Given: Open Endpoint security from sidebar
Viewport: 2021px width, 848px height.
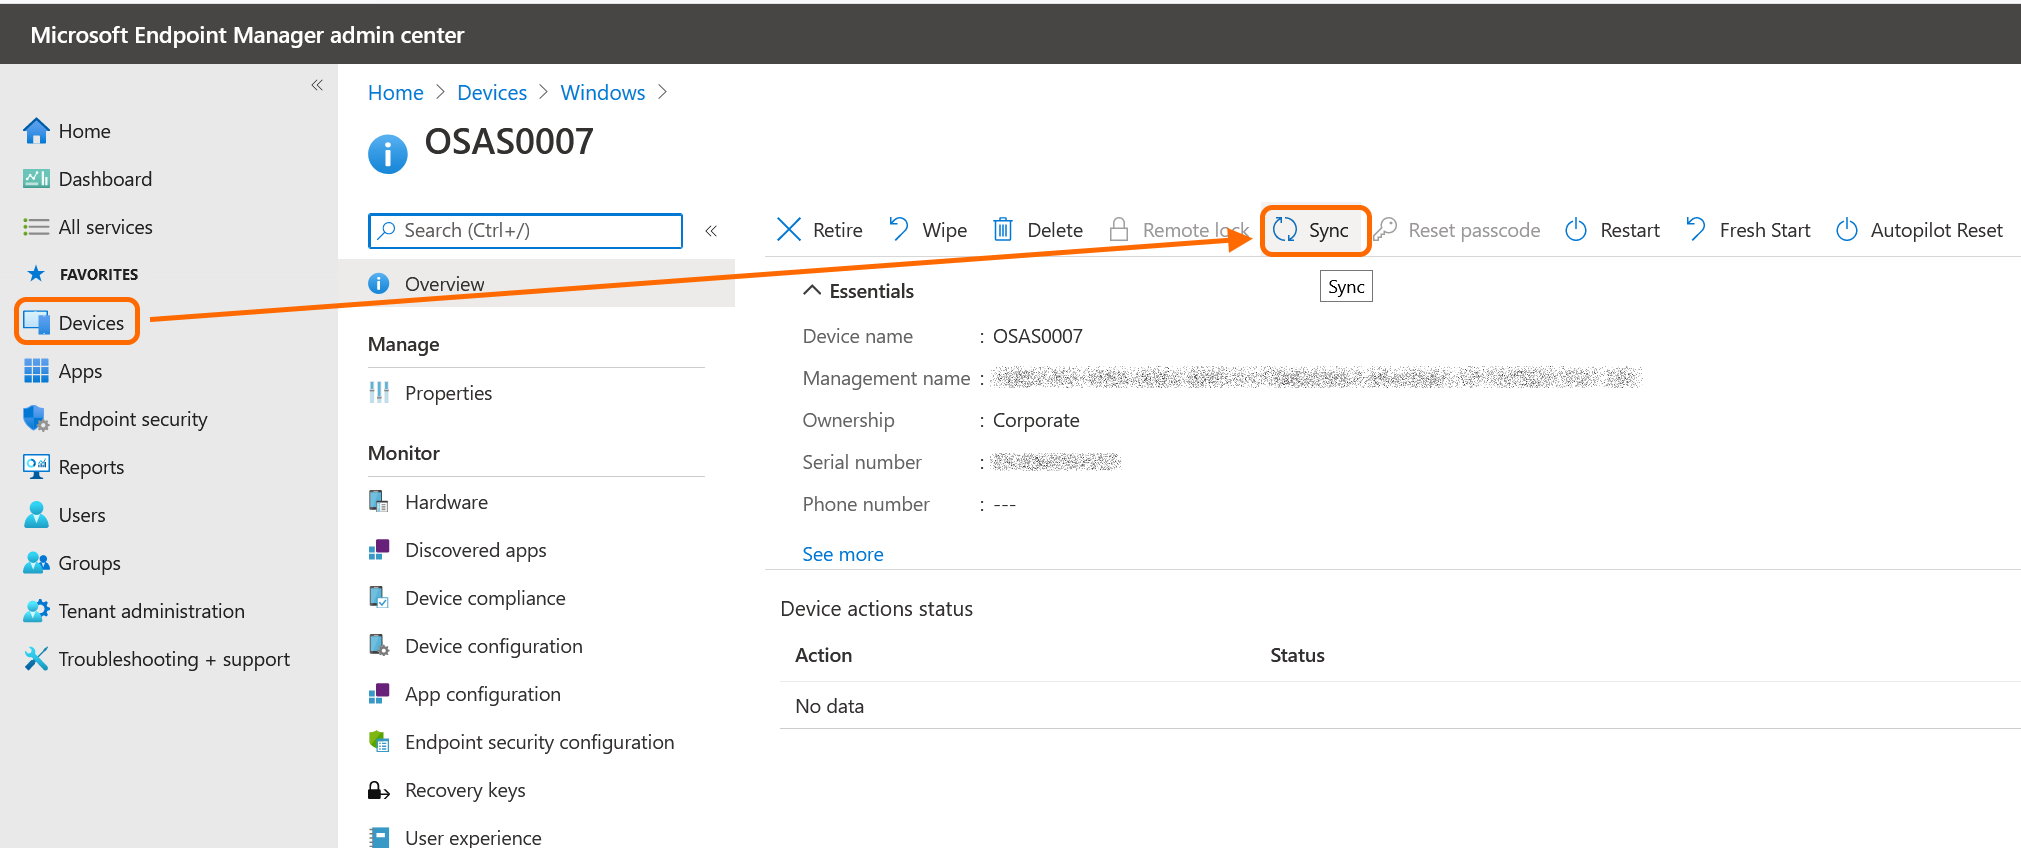Looking at the screenshot, I should (132, 419).
